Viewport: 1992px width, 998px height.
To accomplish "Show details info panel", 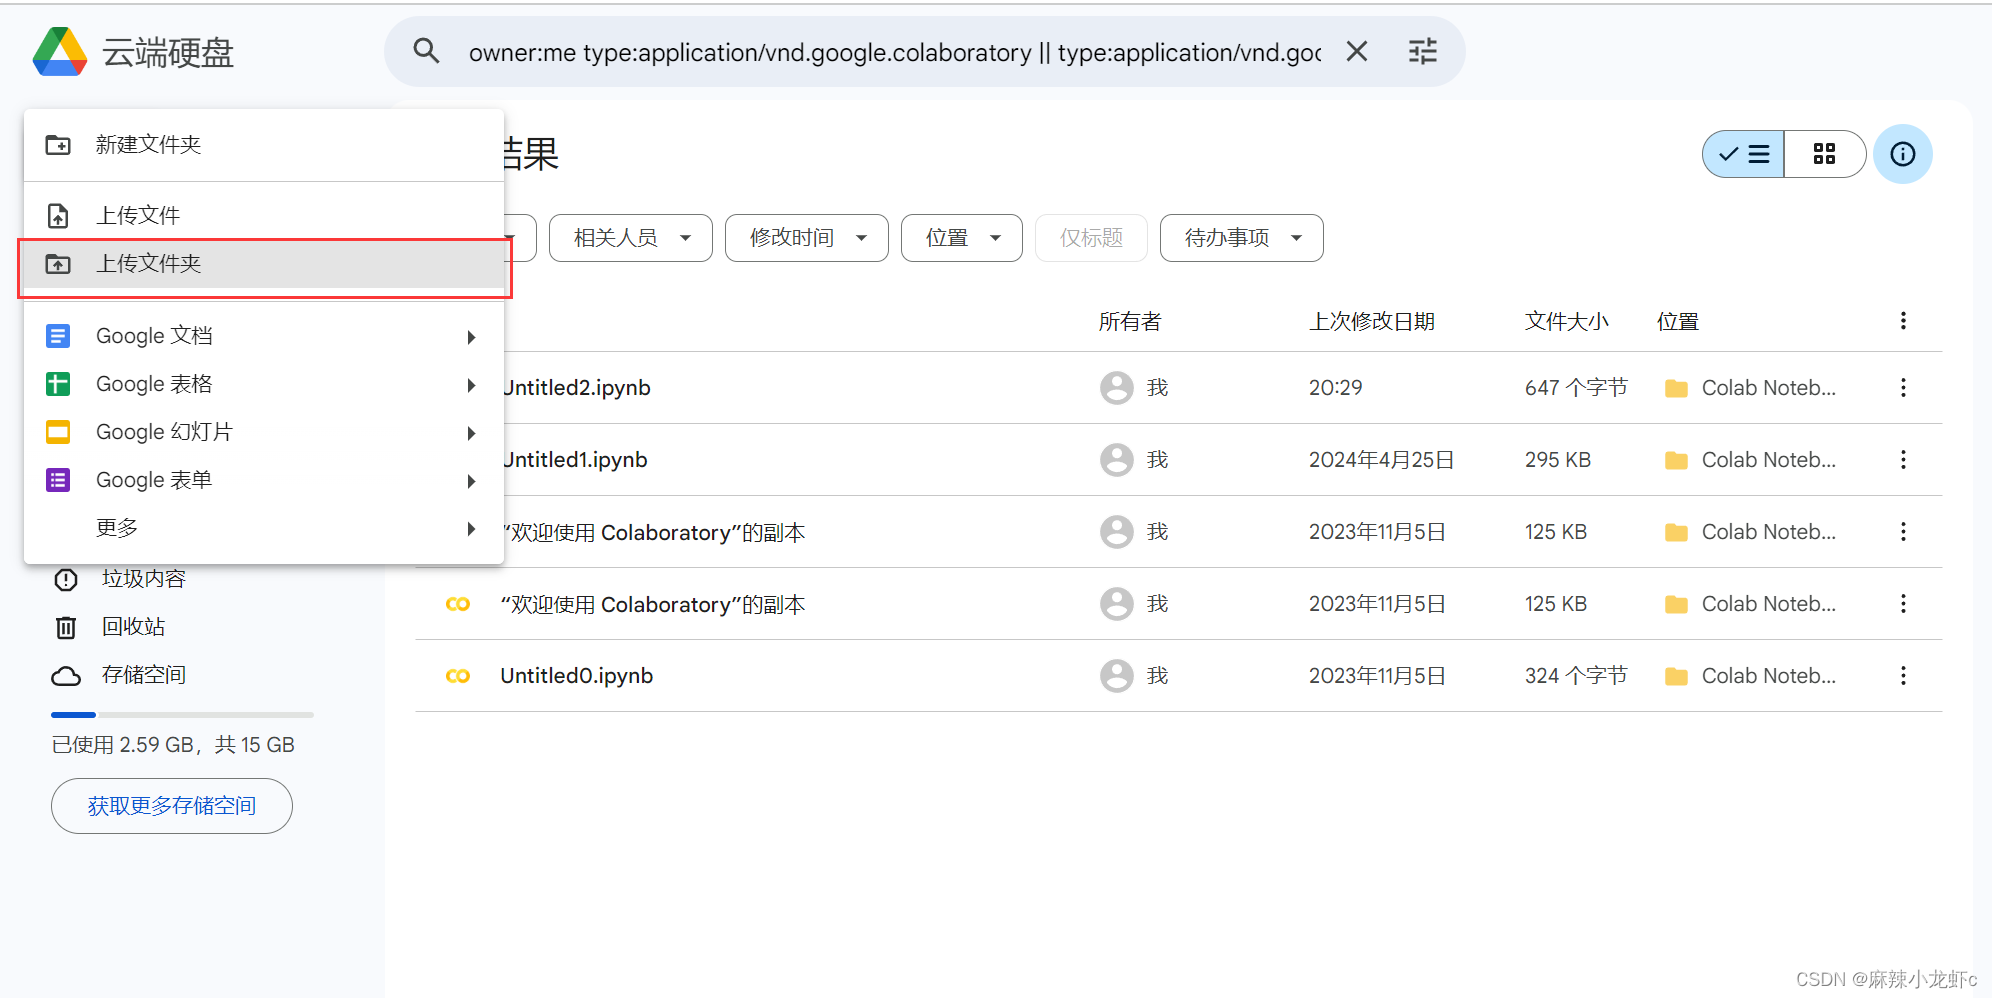I will [1903, 154].
